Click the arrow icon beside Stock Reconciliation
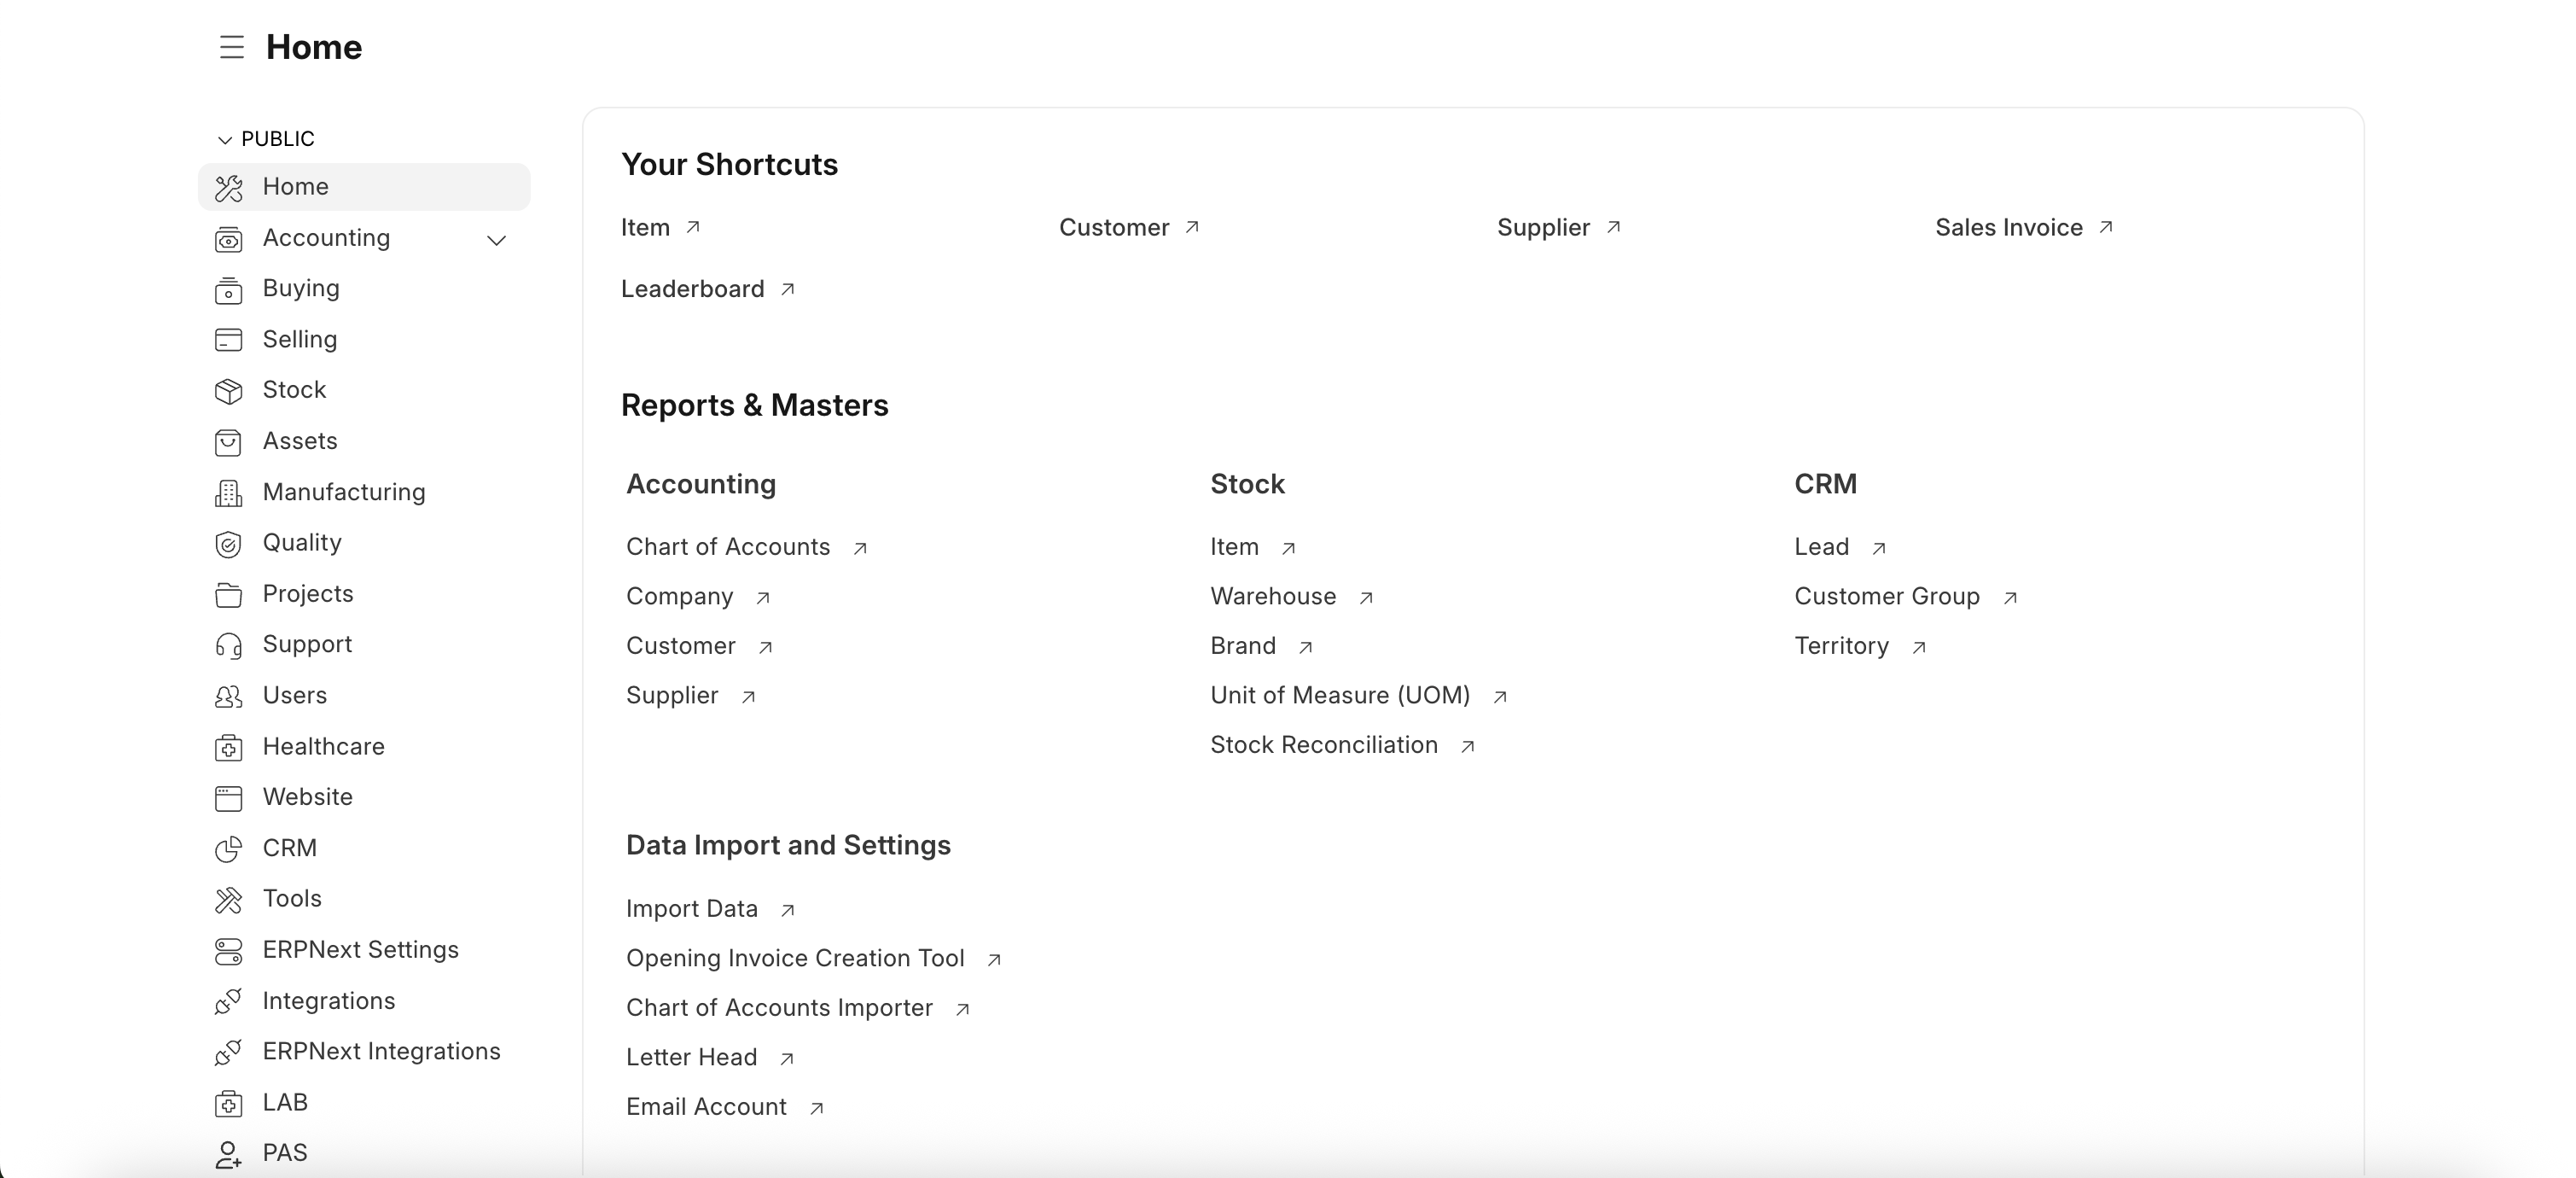The width and height of the screenshot is (2576, 1178). (x=1468, y=746)
